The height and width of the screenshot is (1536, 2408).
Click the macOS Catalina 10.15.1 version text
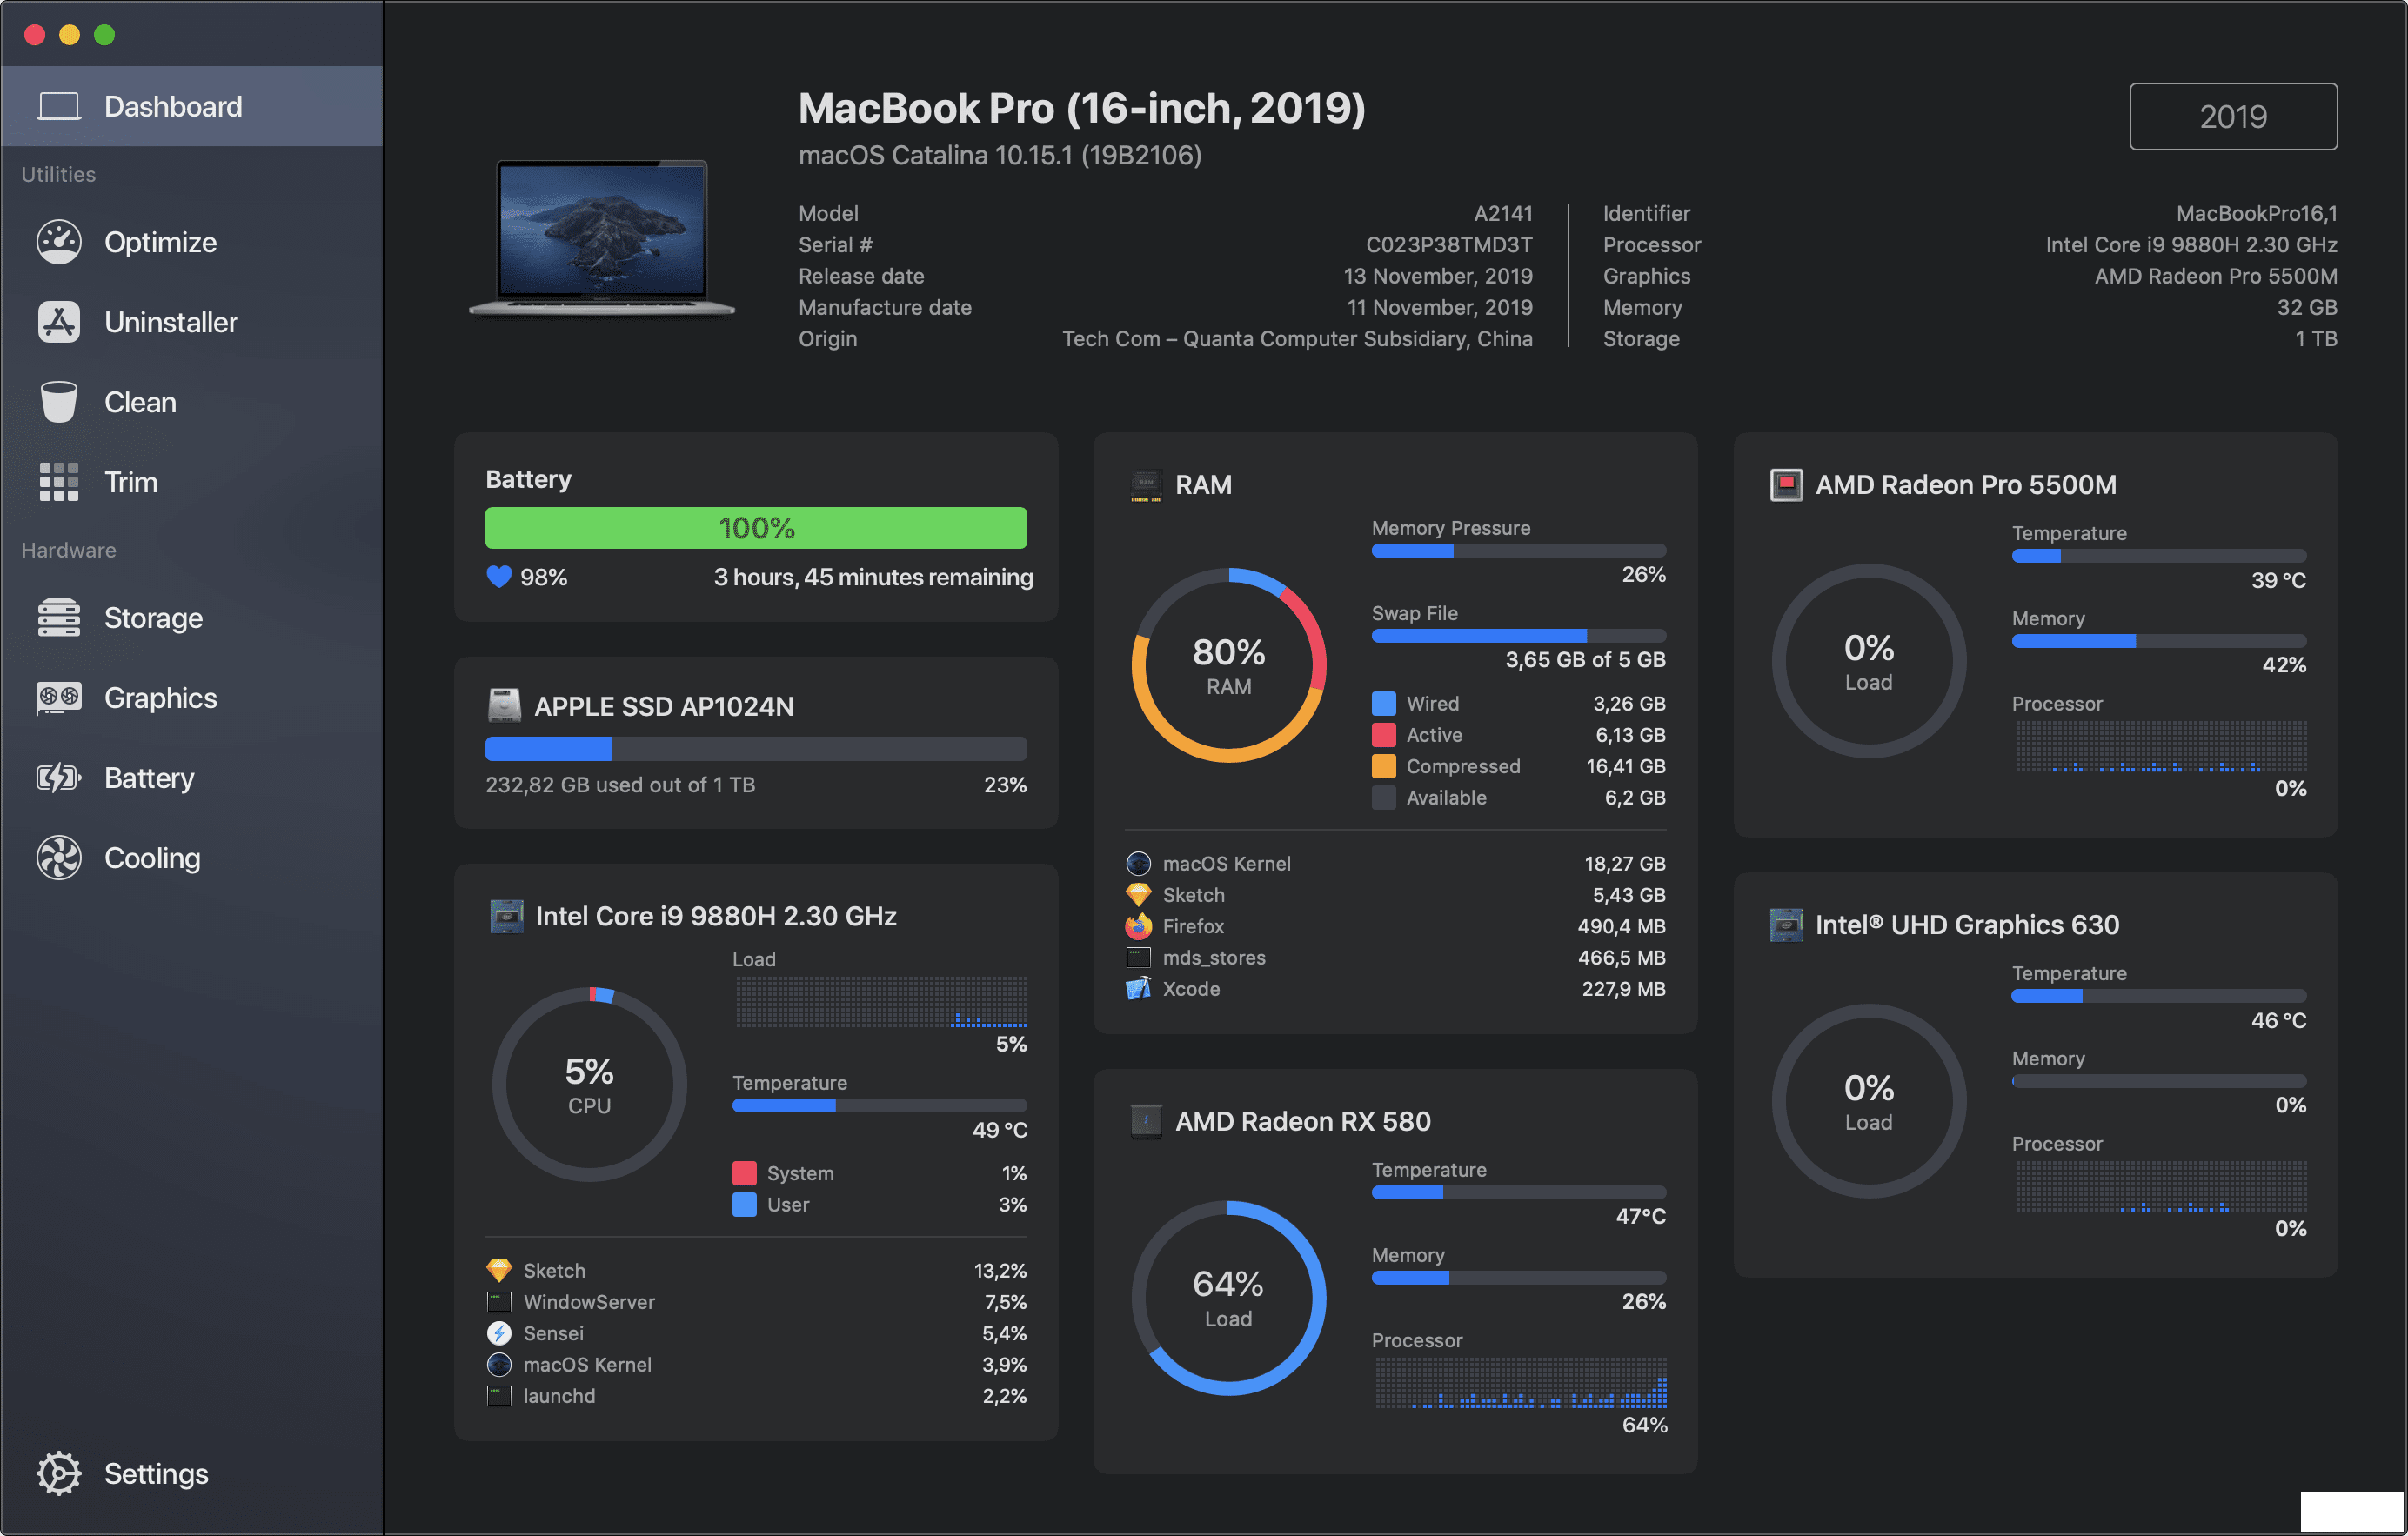[999, 155]
